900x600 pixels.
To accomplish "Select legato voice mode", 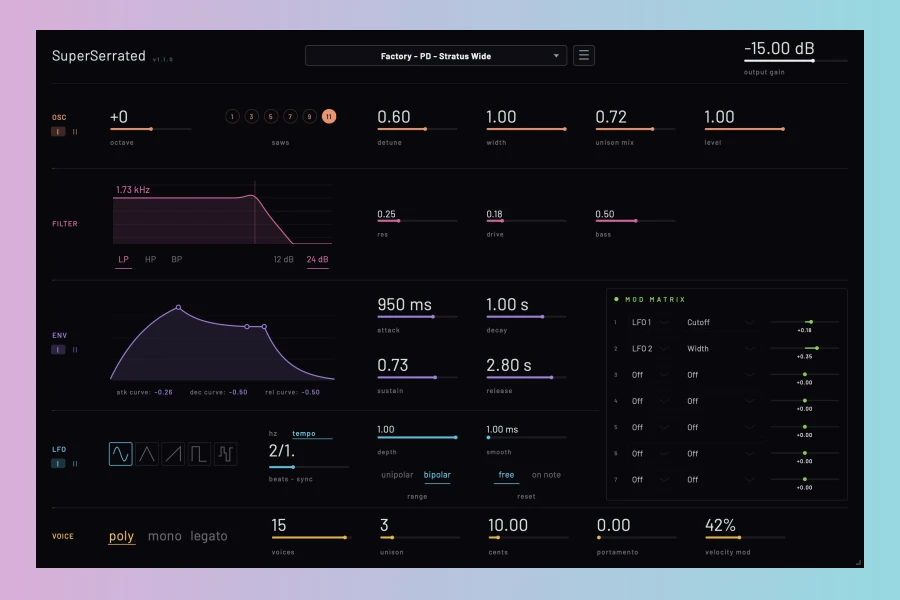I will [x=209, y=536].
